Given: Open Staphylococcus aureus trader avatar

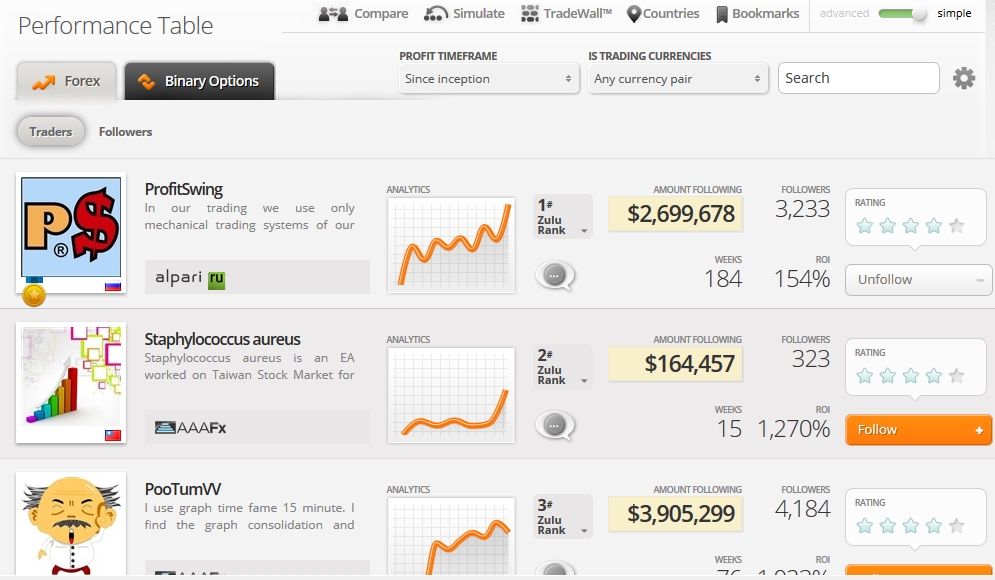Looking at the screenshot, I should click(71, 378).
